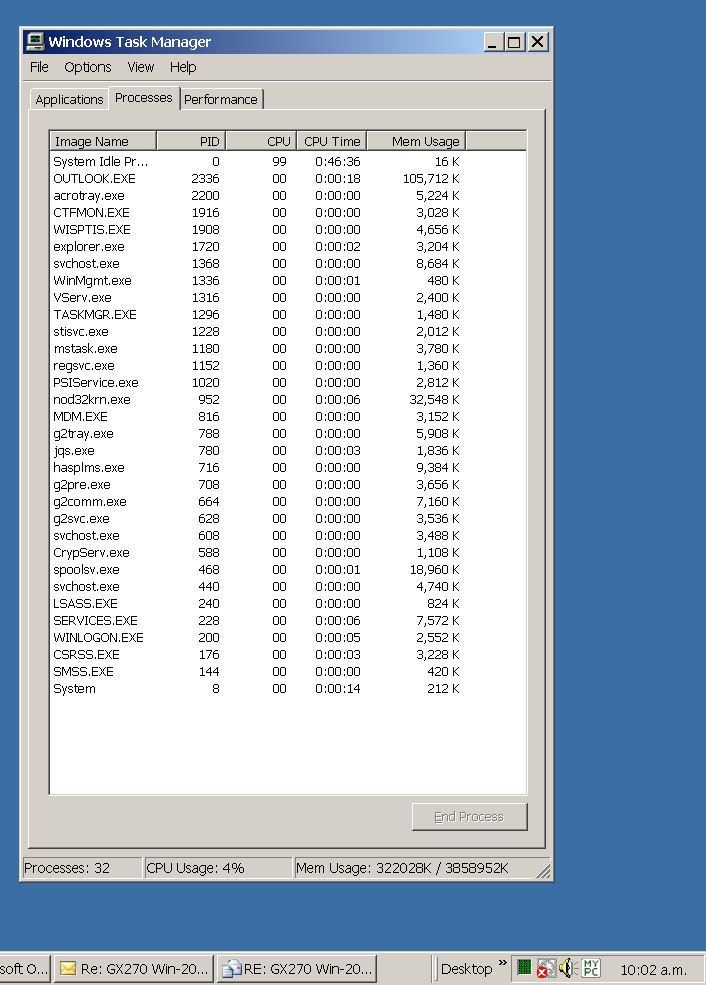706x985 pixels.
Task: Switch to the Applications tab
Action: point(69,99)
